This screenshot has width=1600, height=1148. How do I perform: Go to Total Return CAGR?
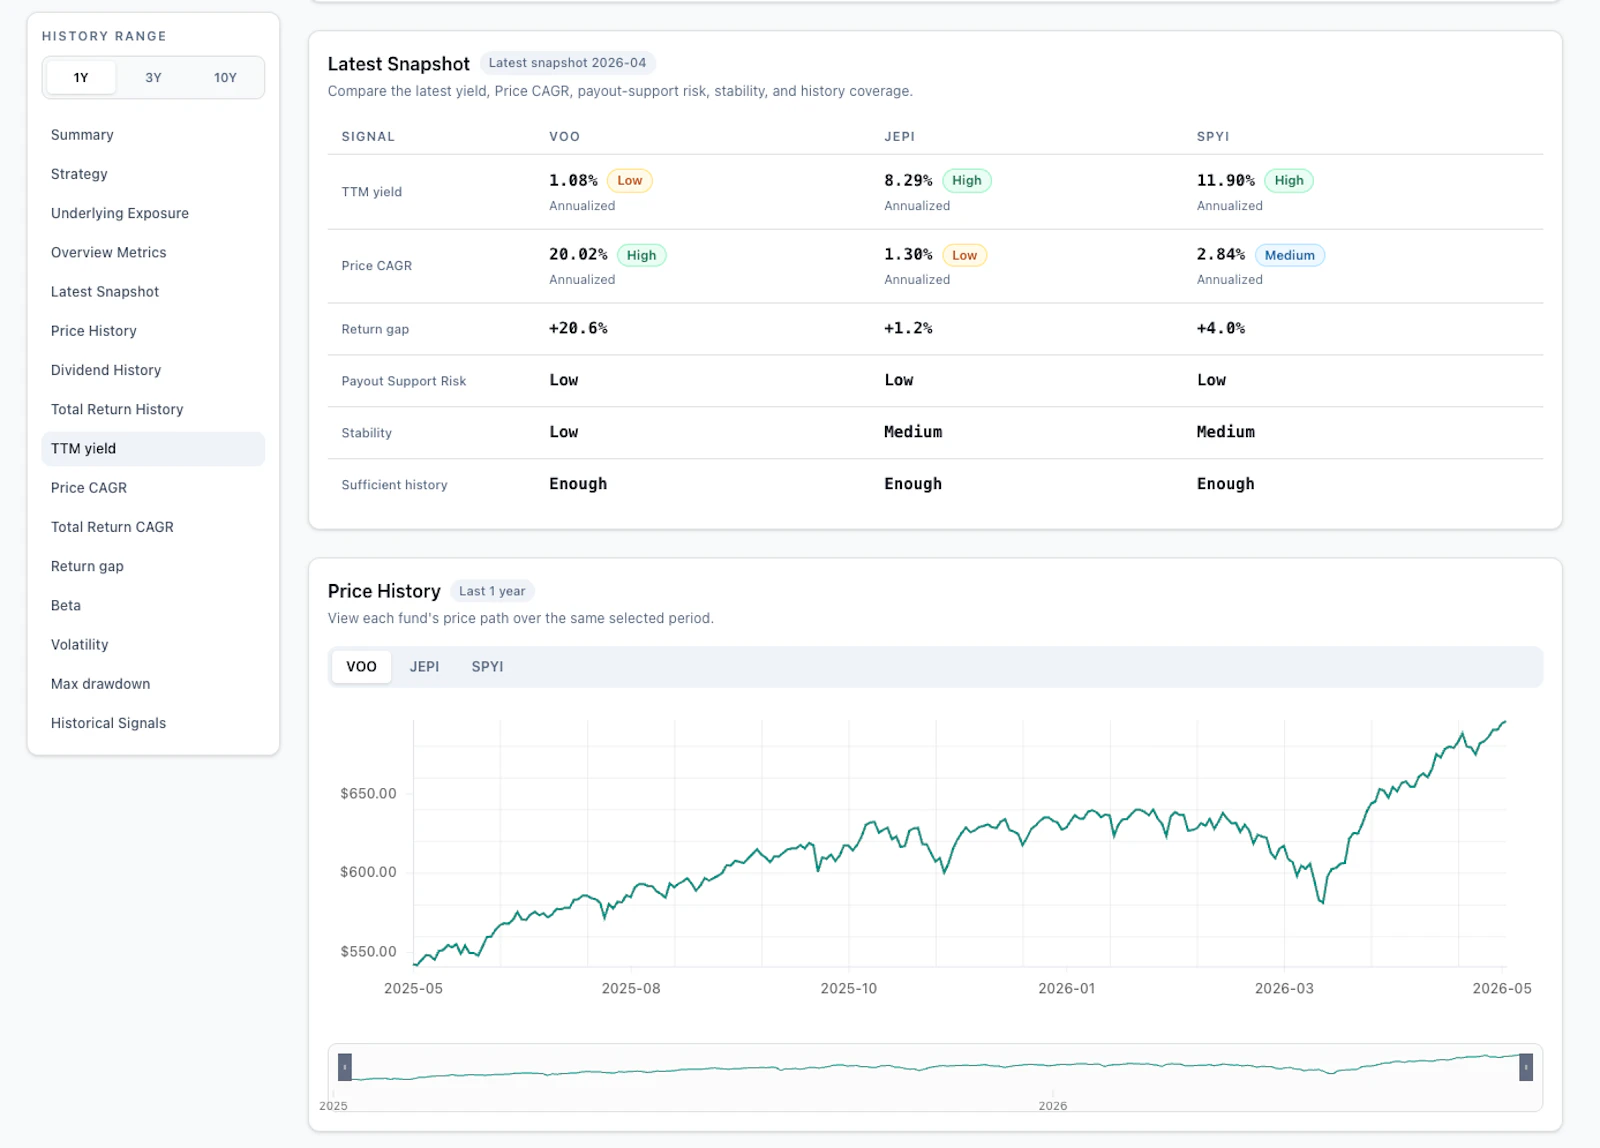click(153, 527)
